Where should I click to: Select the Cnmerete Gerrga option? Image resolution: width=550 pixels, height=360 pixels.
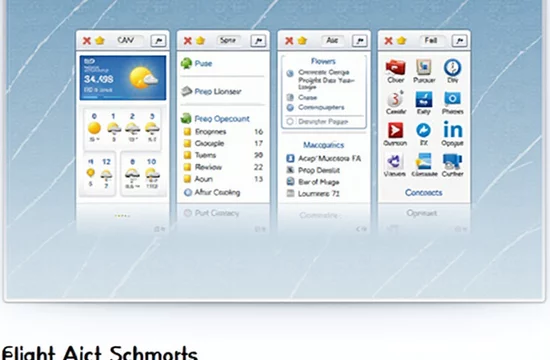tap(323, 72)
